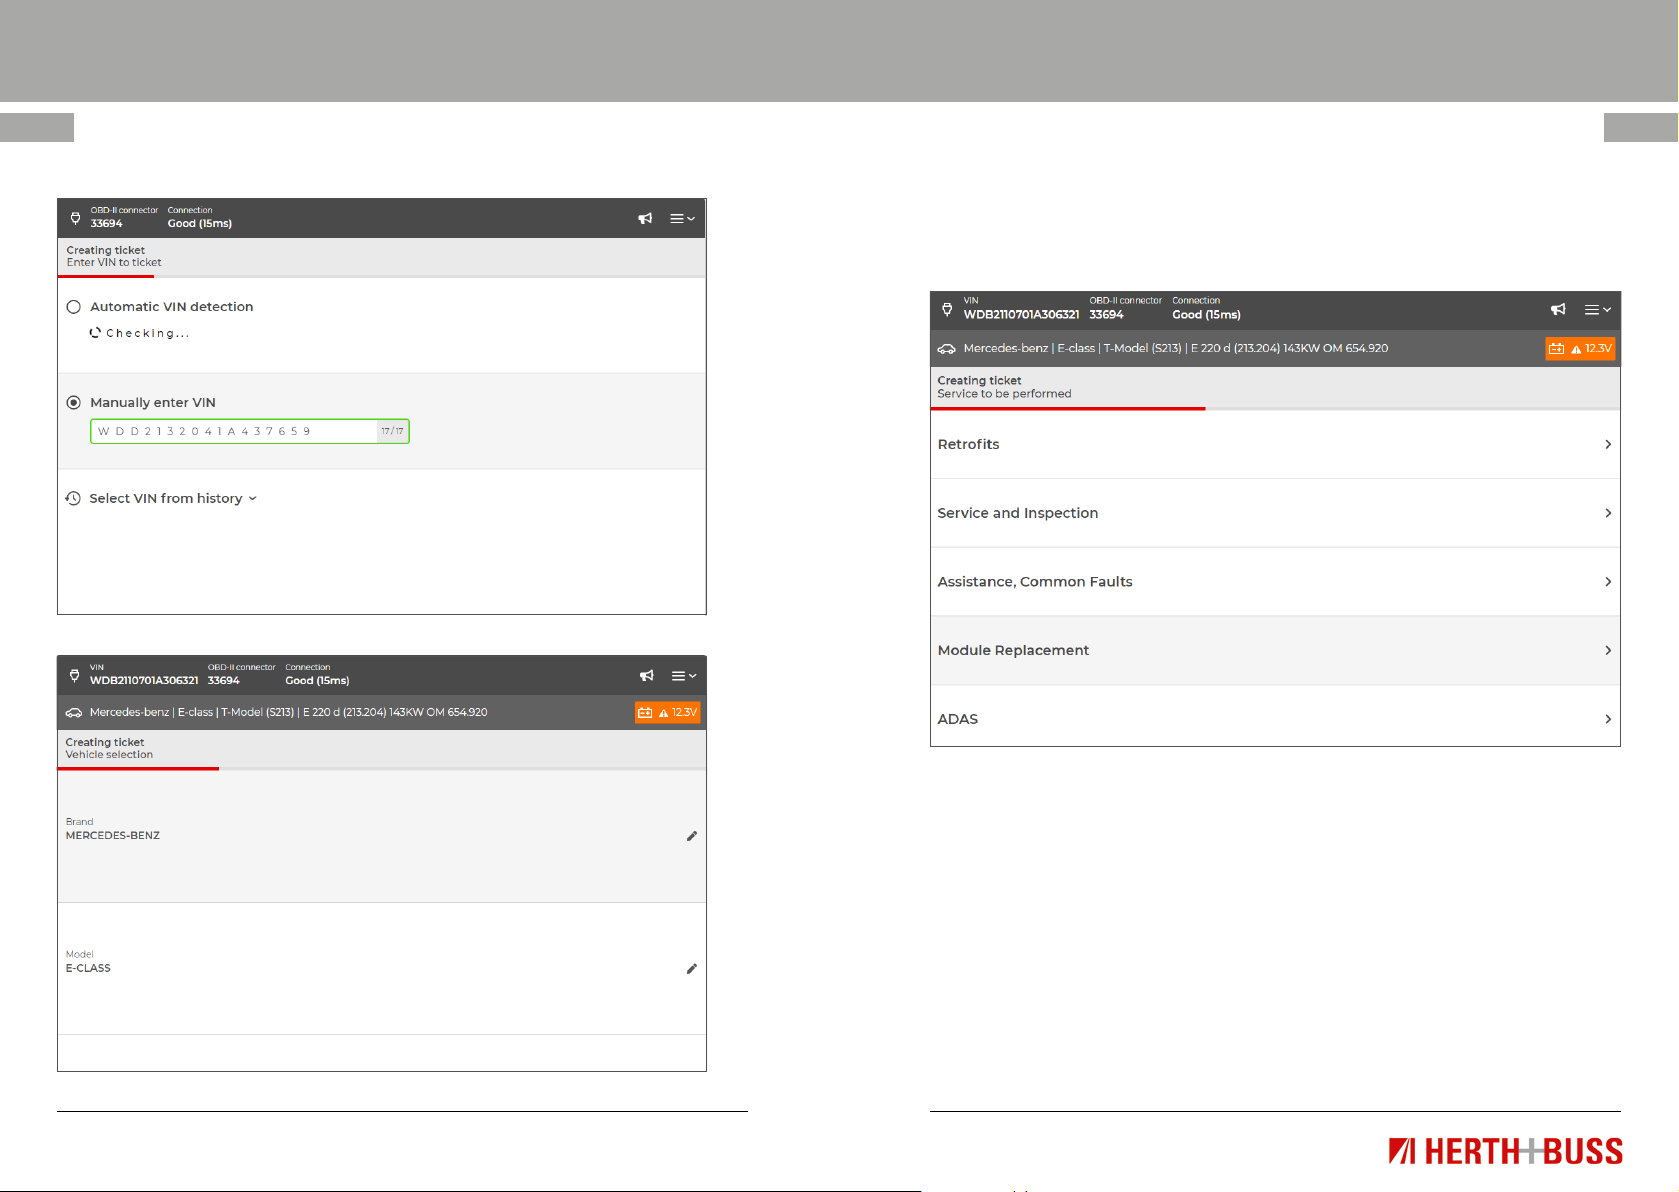The width and height of the screenshot is (1679, 1192).
Task: Click chevron arrow on Module Replacement row
Action: pos(1608,650)
